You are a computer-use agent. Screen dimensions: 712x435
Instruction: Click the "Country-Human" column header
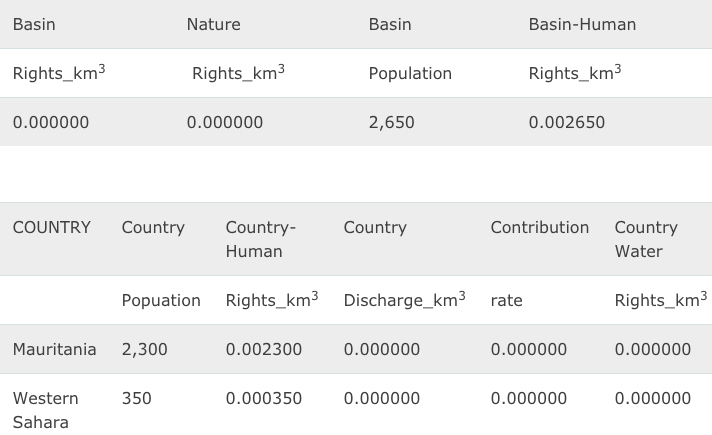point(260,239)
